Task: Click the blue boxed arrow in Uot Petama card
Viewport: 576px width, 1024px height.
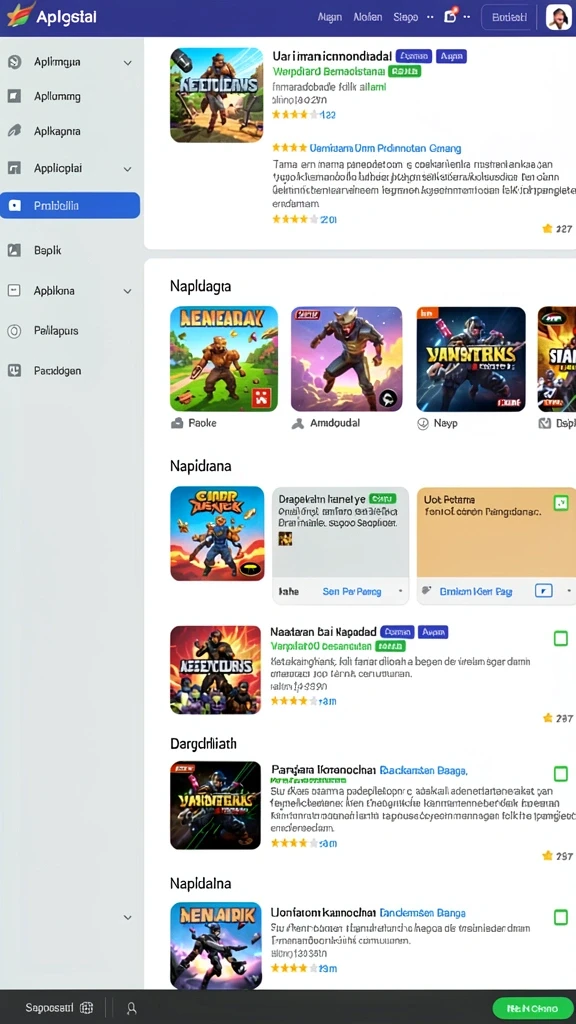Action: coord(543,590)
